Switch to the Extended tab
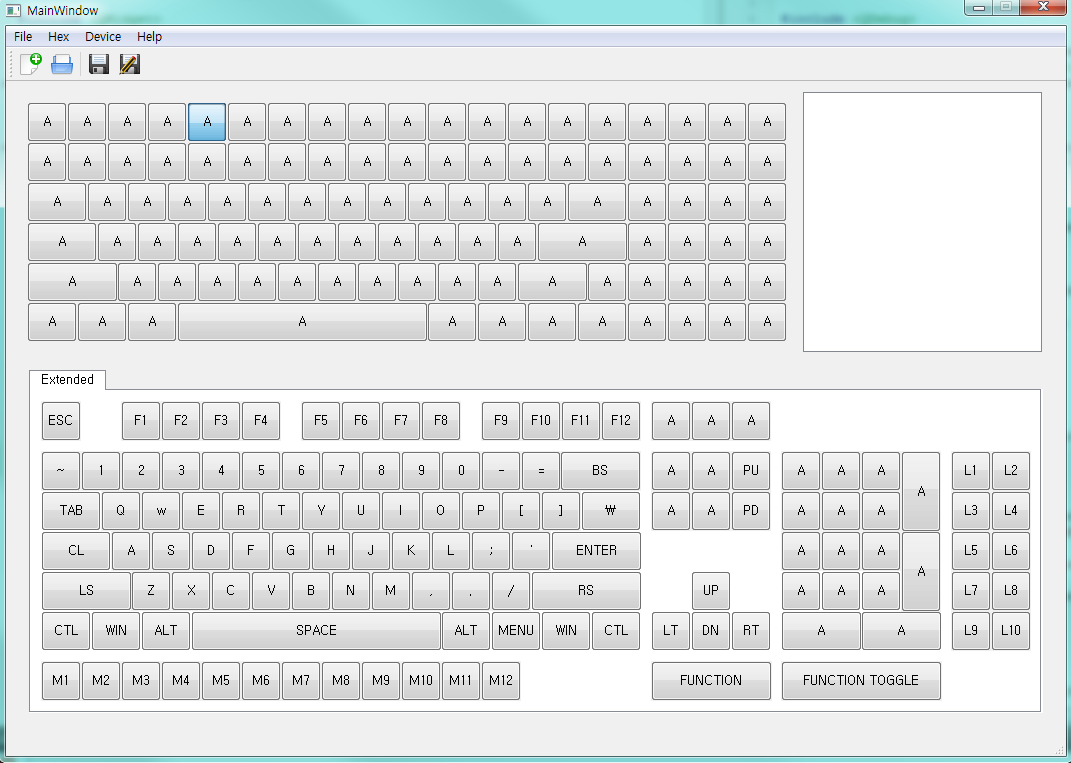This screenshot has width=1071, height=763. (67, 380)
